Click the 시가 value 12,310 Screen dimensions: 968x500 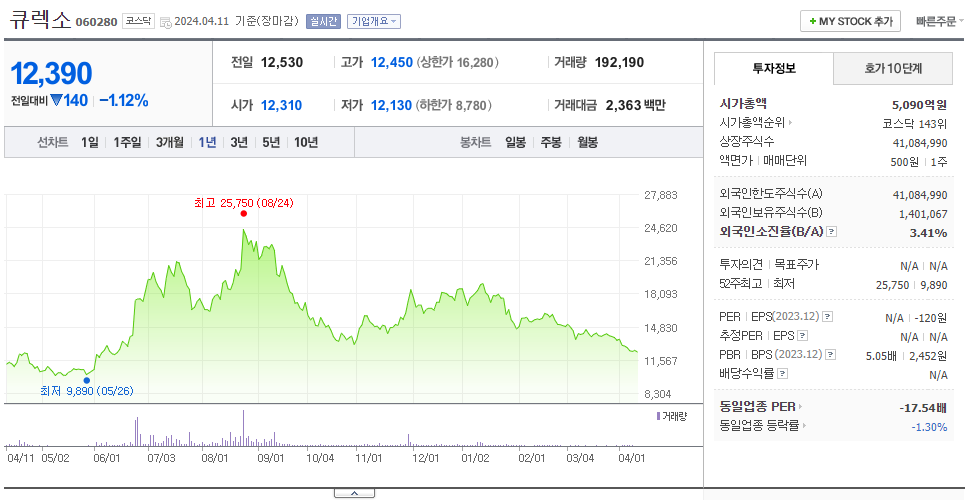(x=282, y=106)
